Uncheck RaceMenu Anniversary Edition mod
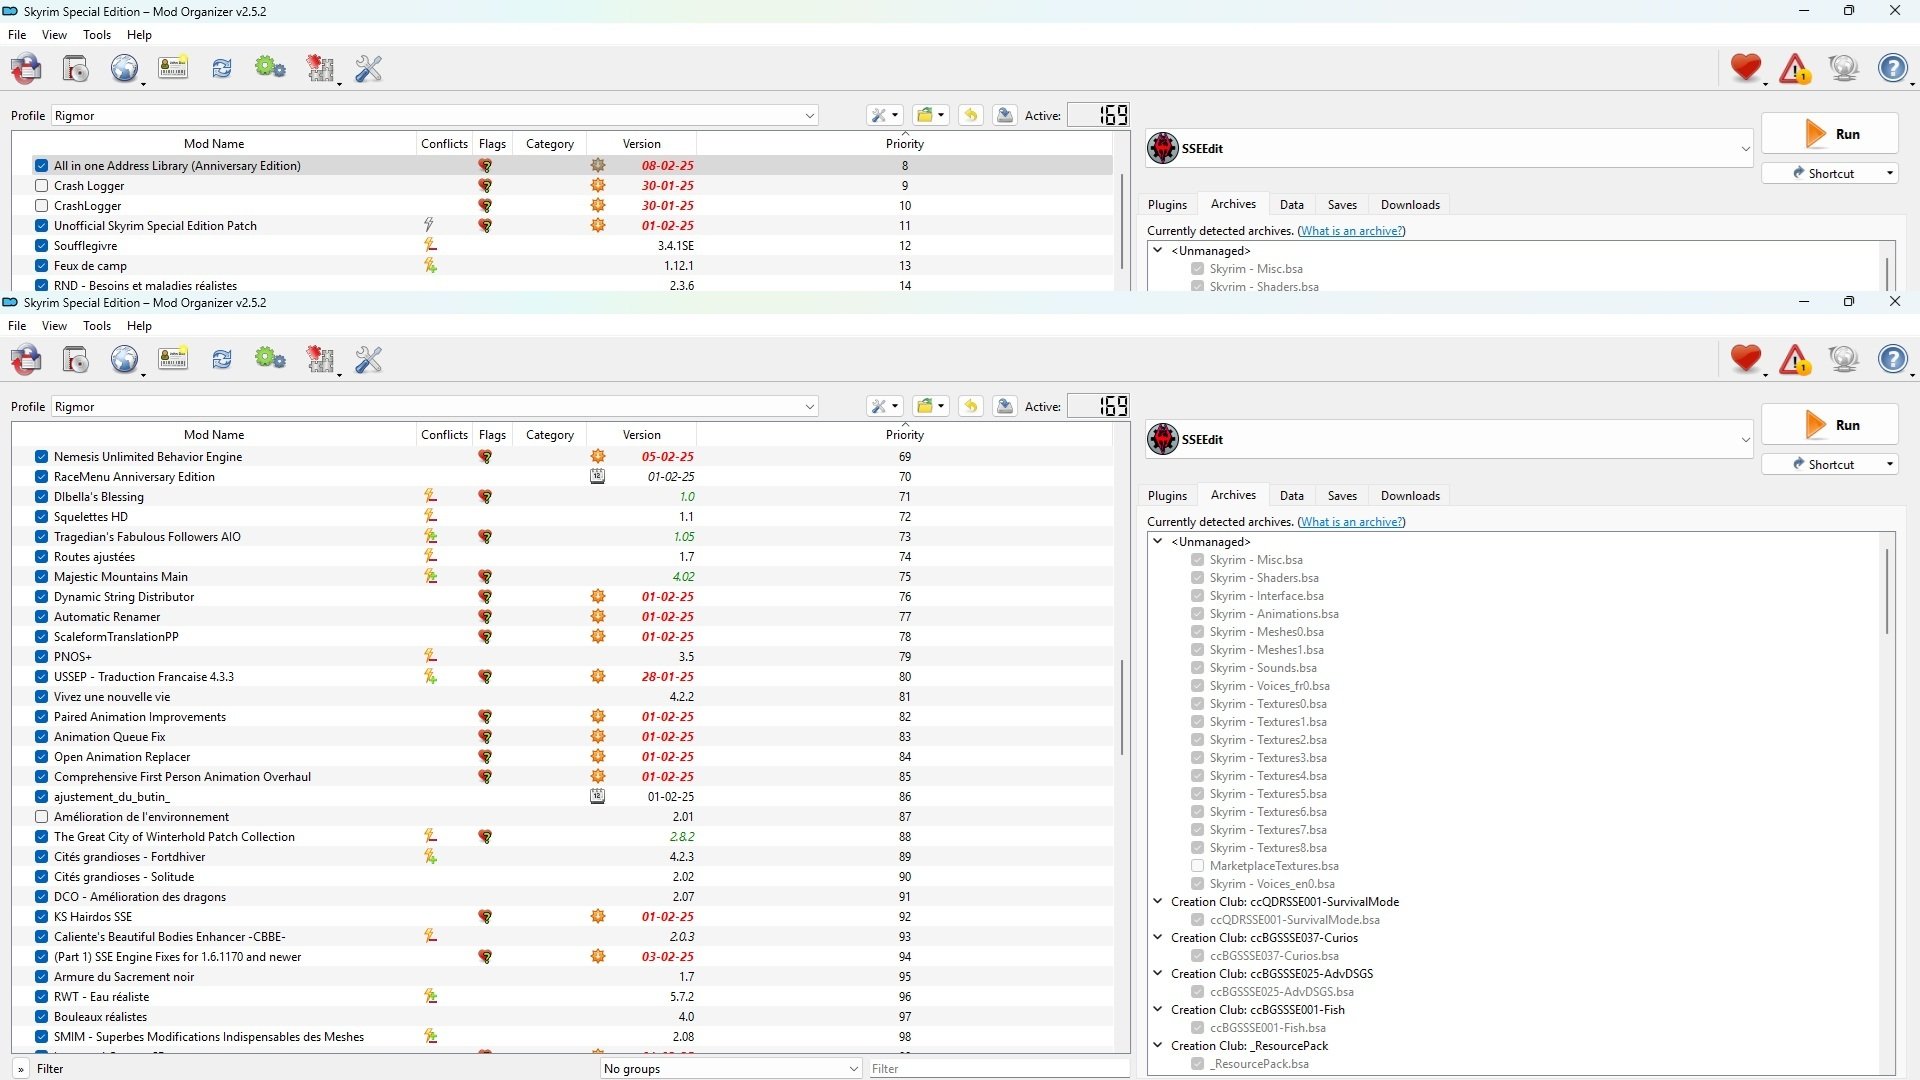 (x=41, y=477)
